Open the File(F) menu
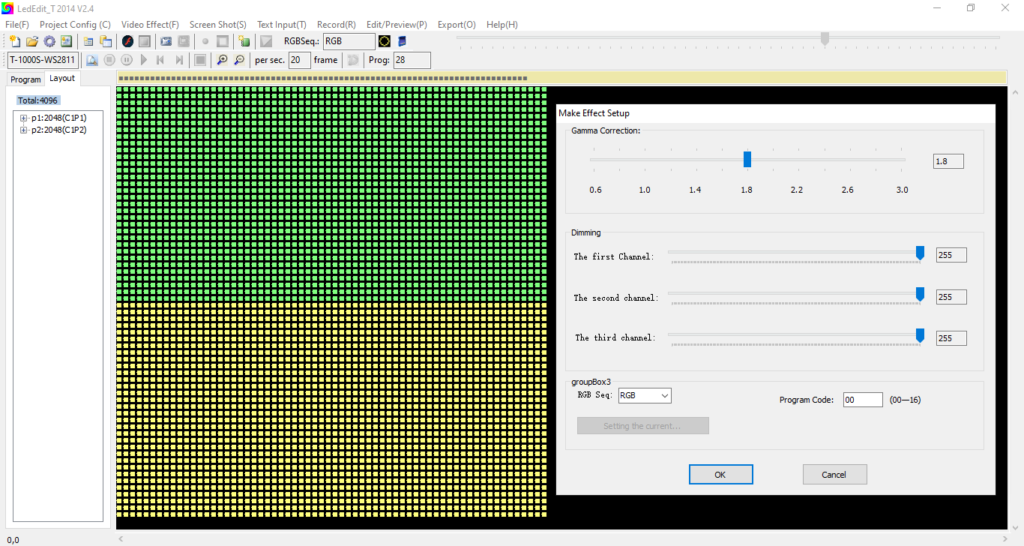This screenshot has height=546, width=1024. click(17, 24)
